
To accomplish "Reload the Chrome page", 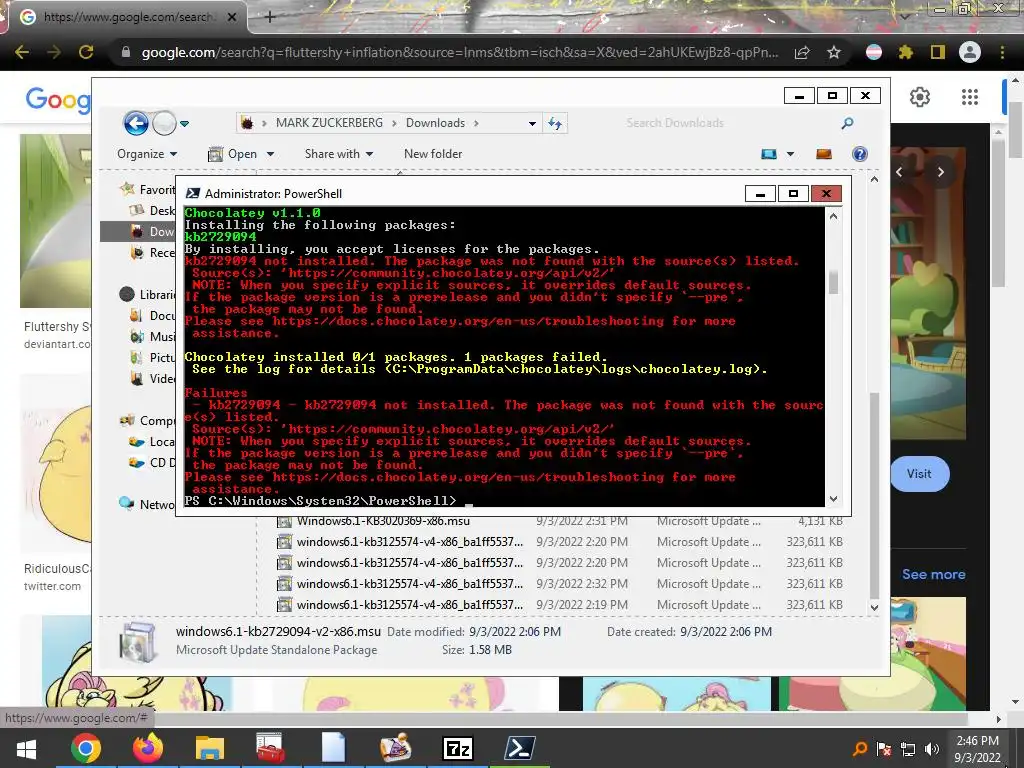I will point(86,52).
